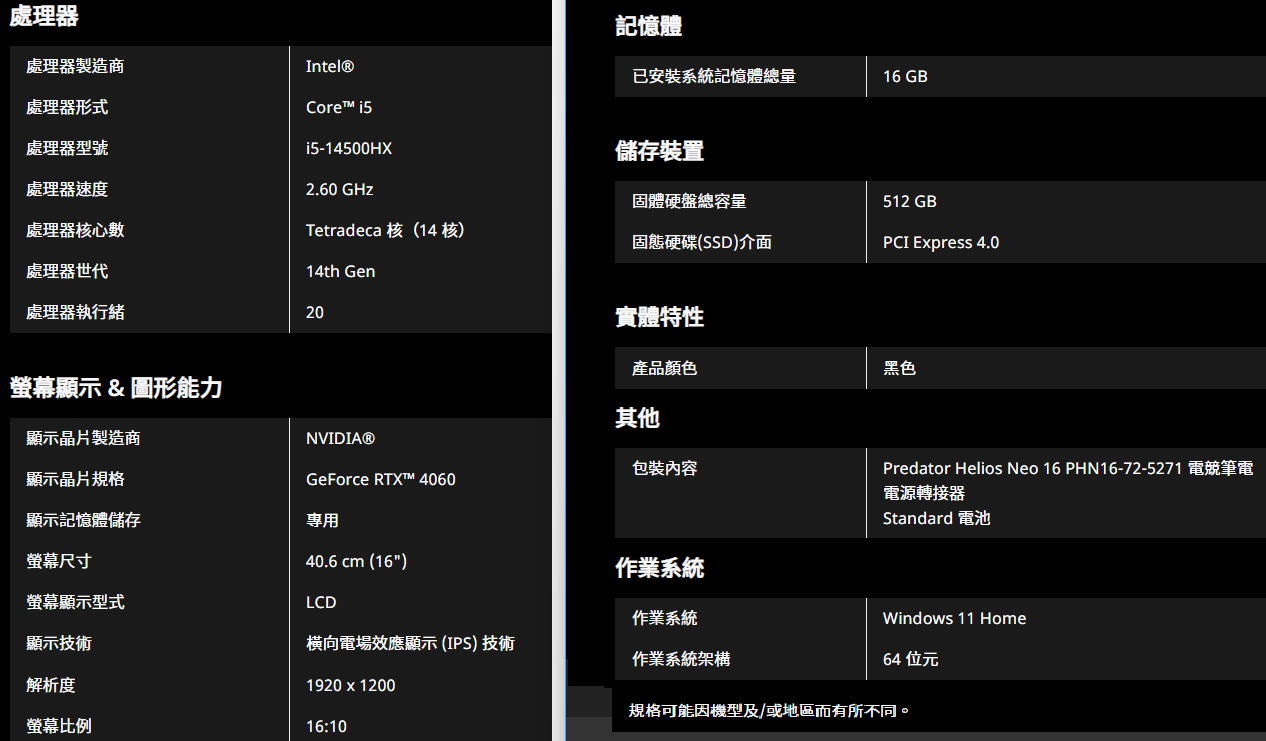Click the 處理器速度 label

(67, 189)
